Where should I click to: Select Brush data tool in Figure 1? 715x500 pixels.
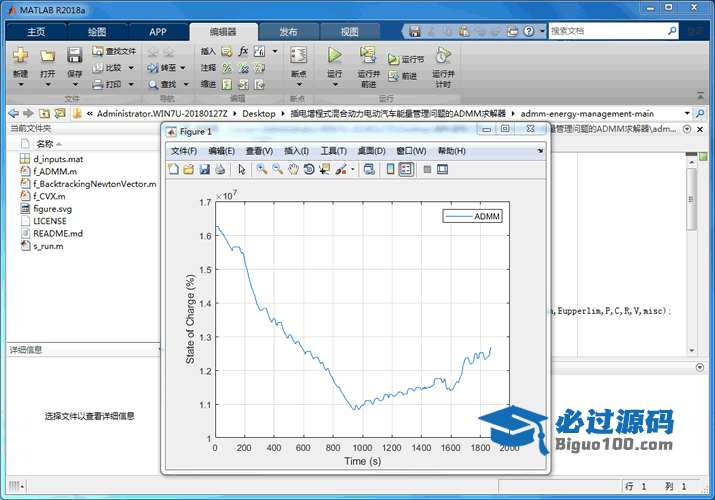point(341,169)
